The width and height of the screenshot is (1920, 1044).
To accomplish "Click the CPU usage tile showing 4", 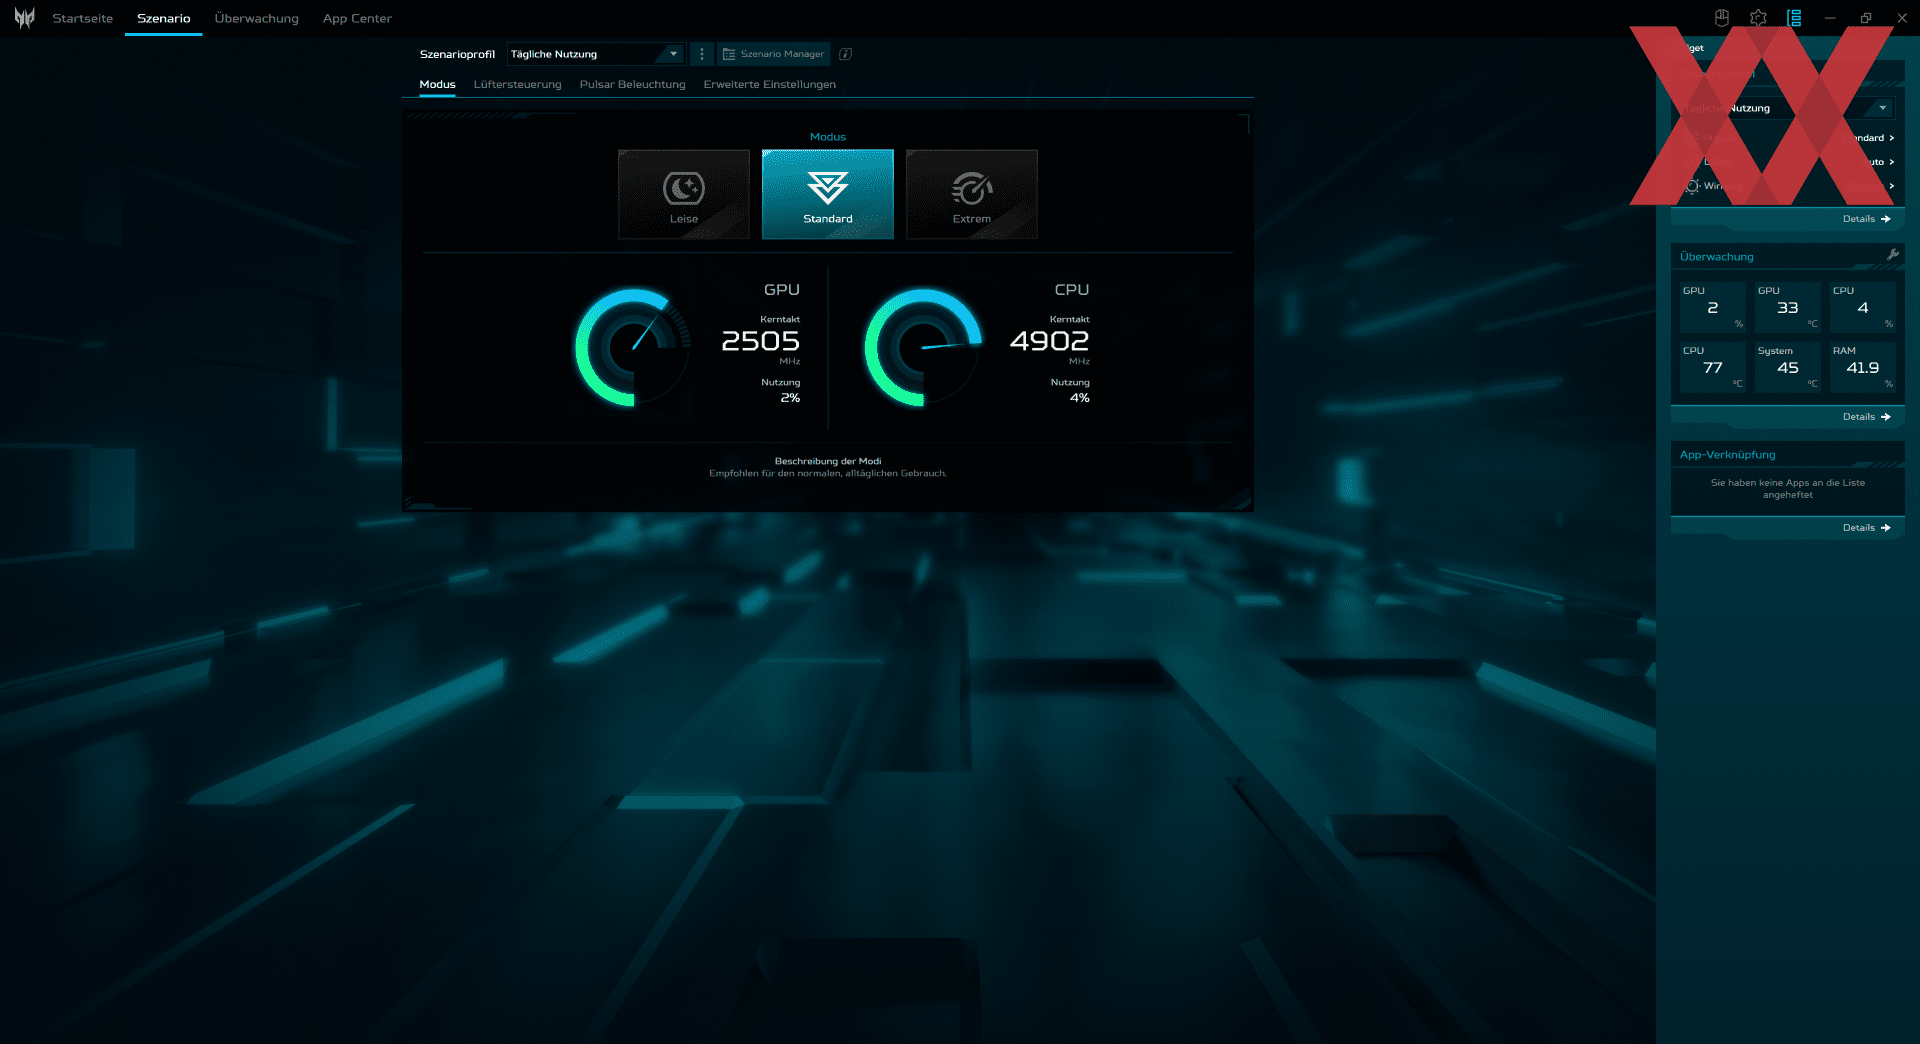I will point(1863,307).
